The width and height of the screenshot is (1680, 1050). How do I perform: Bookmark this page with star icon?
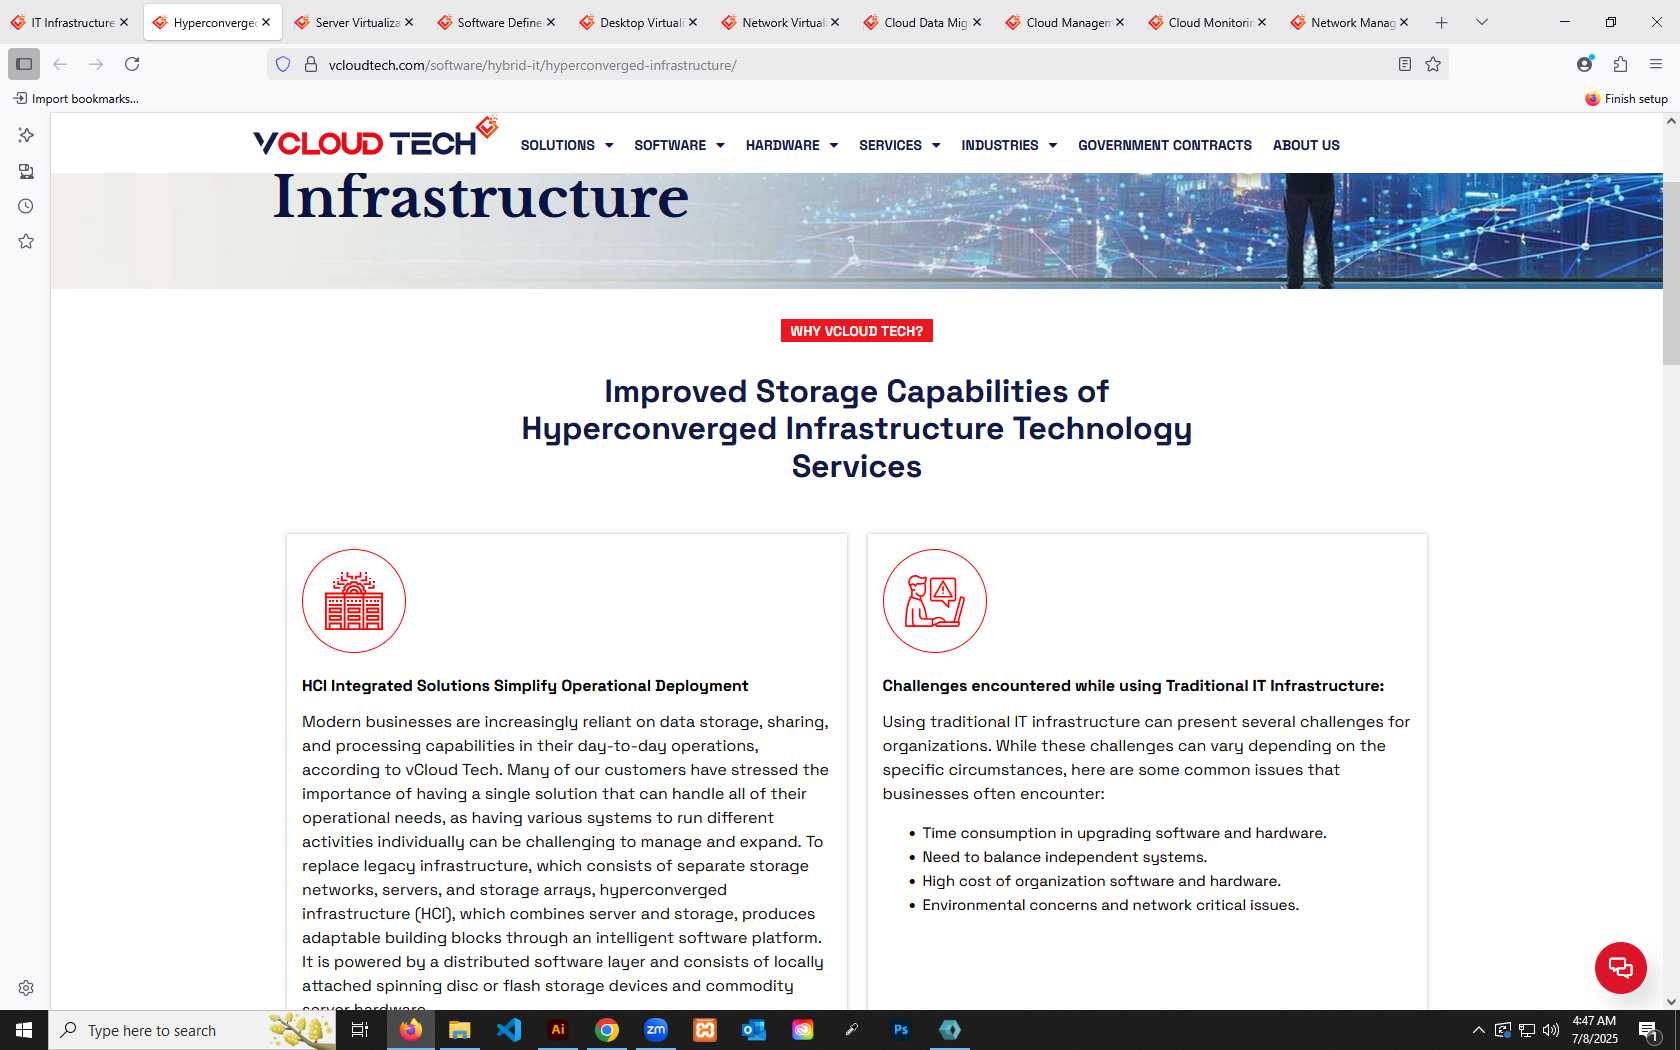[1433, 64]
